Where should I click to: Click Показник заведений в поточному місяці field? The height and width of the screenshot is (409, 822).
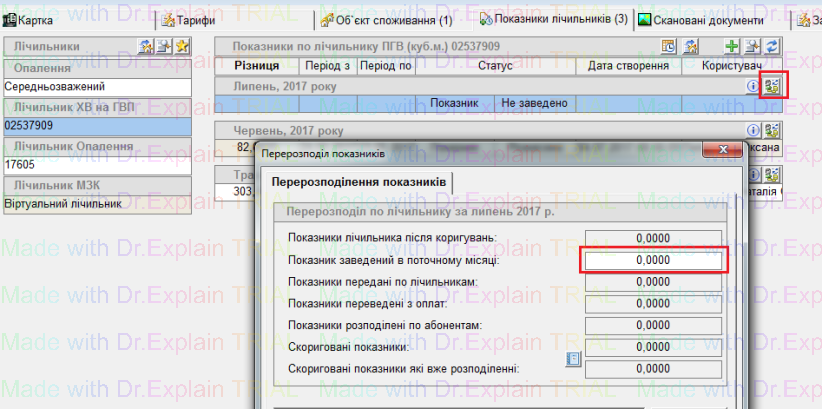pos(654,260)
